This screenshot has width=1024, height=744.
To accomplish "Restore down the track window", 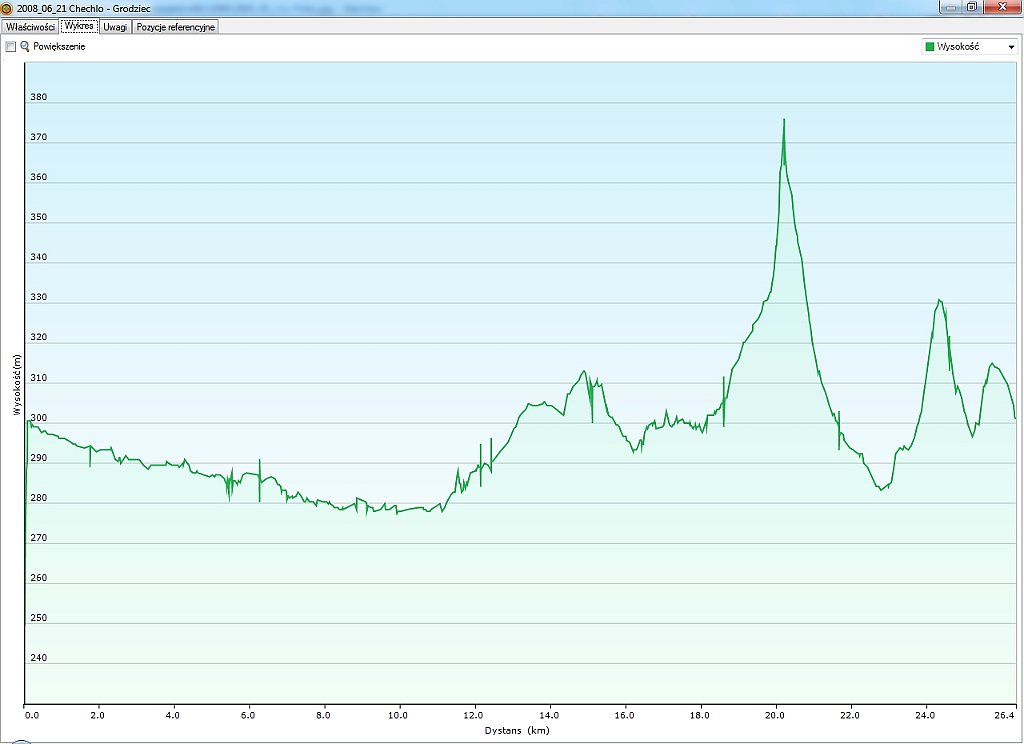I will 971,7.
